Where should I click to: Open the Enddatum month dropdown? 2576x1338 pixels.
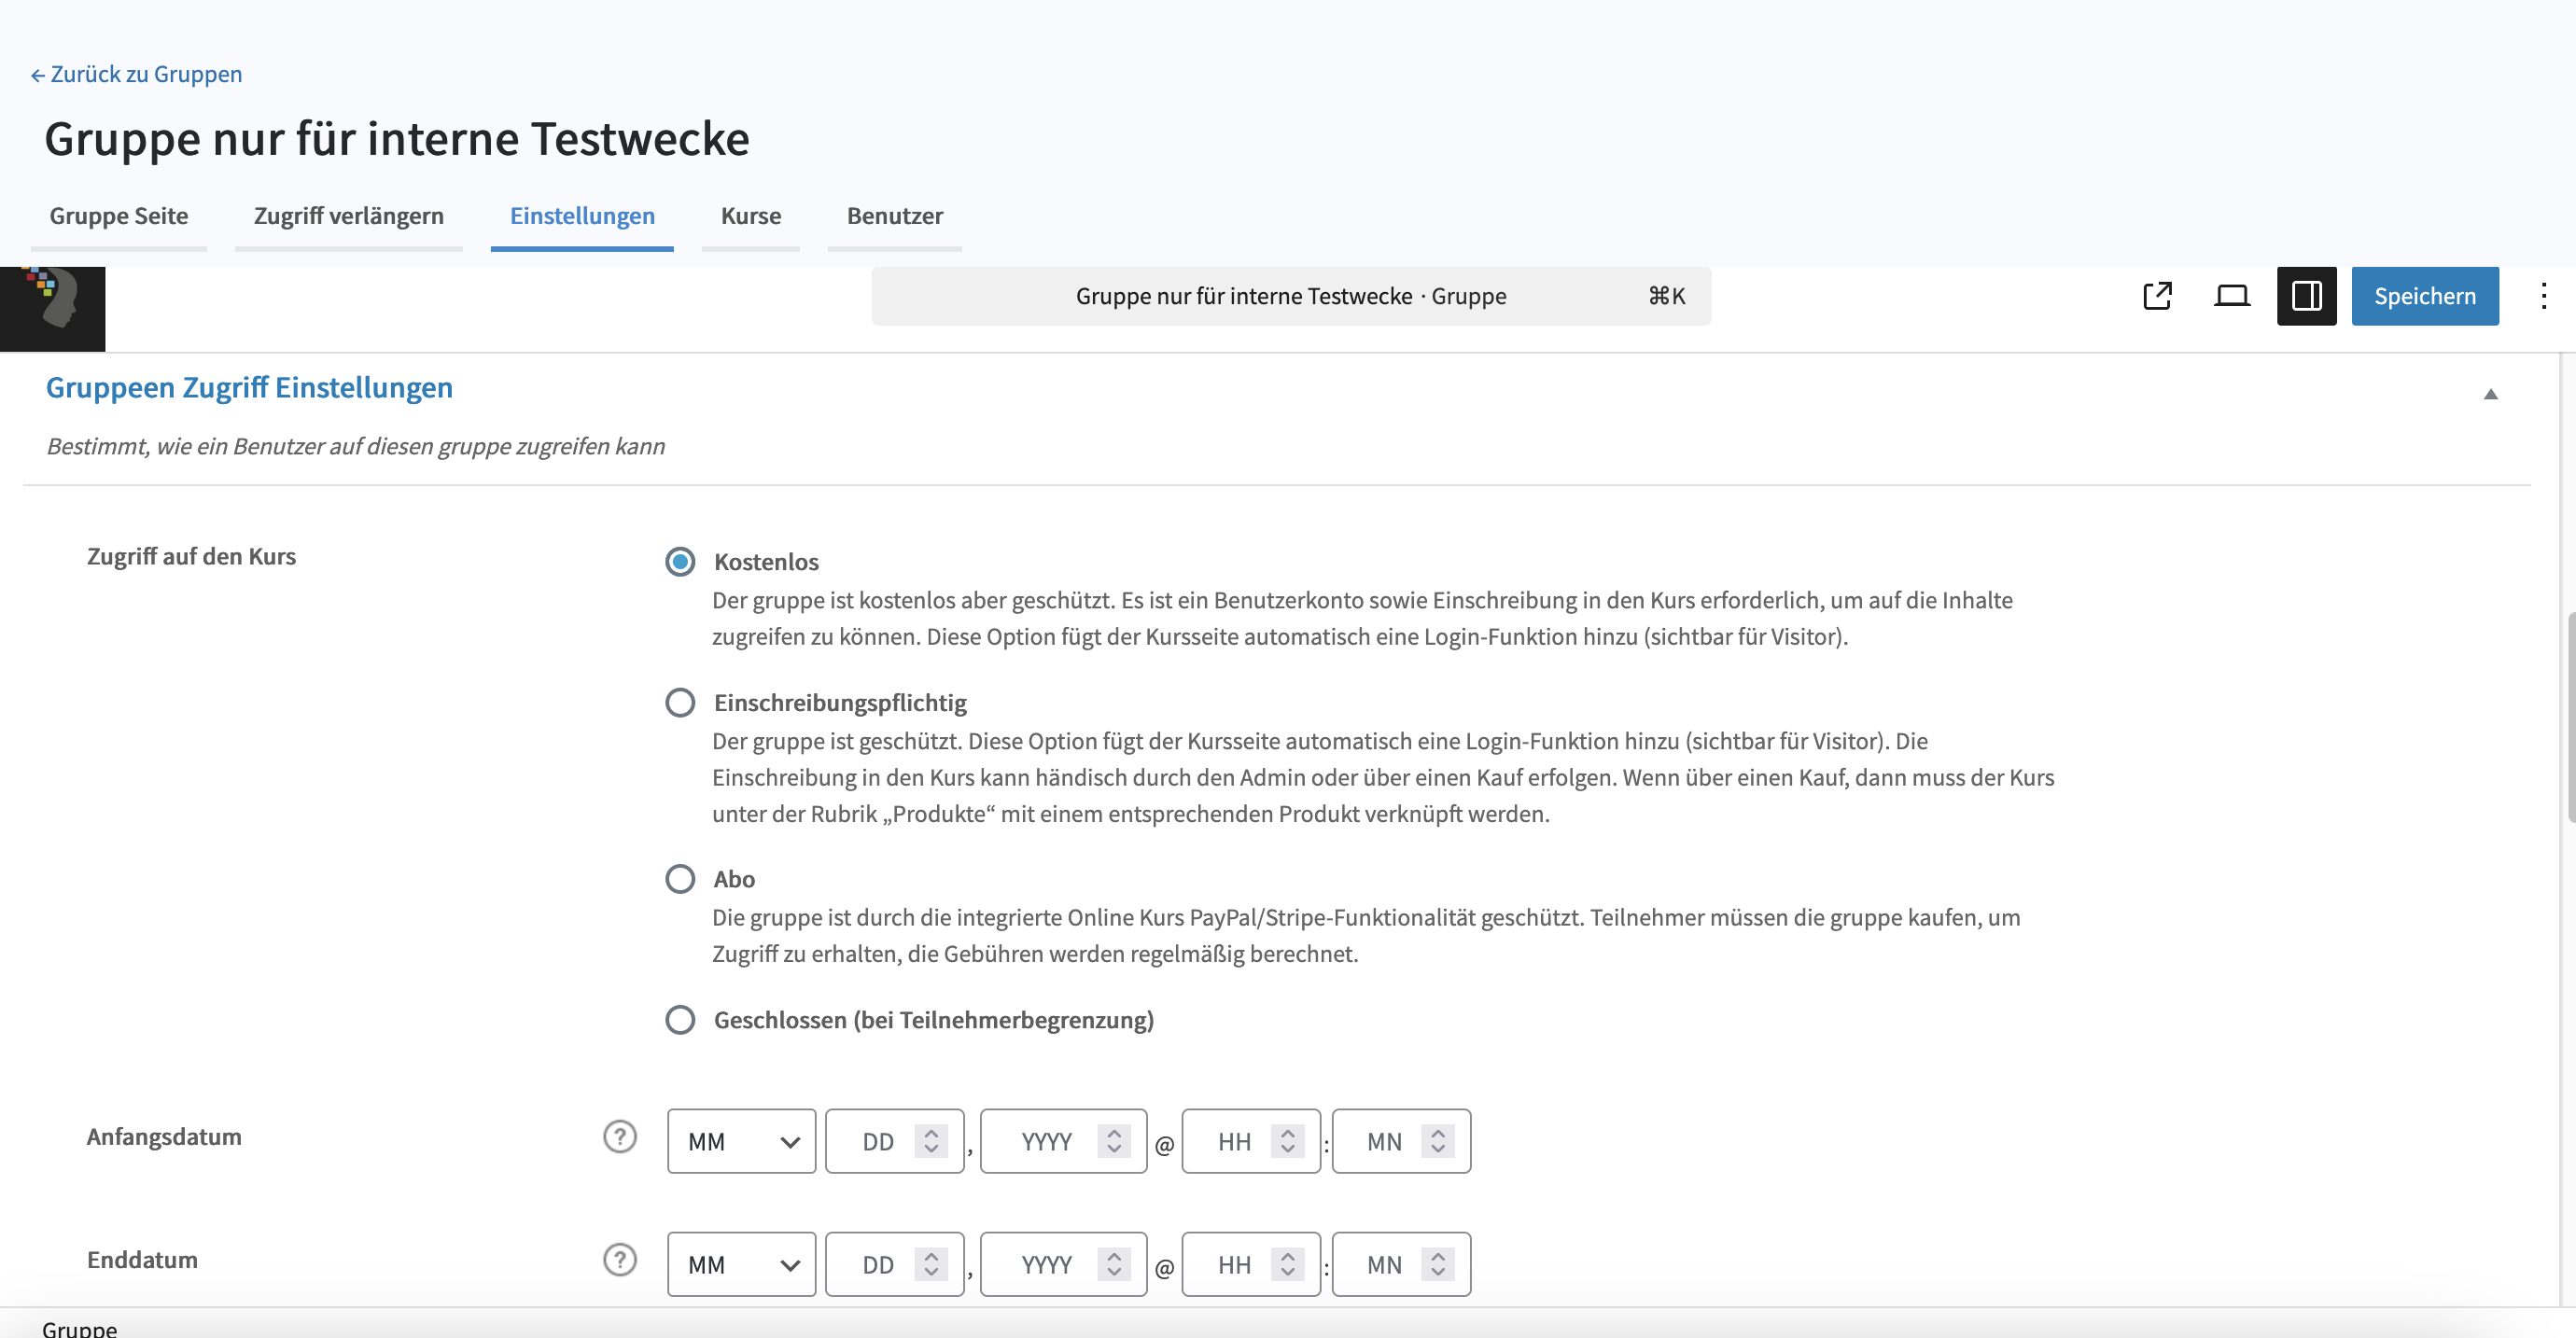pyautogui.click(x=741, y=1265)
